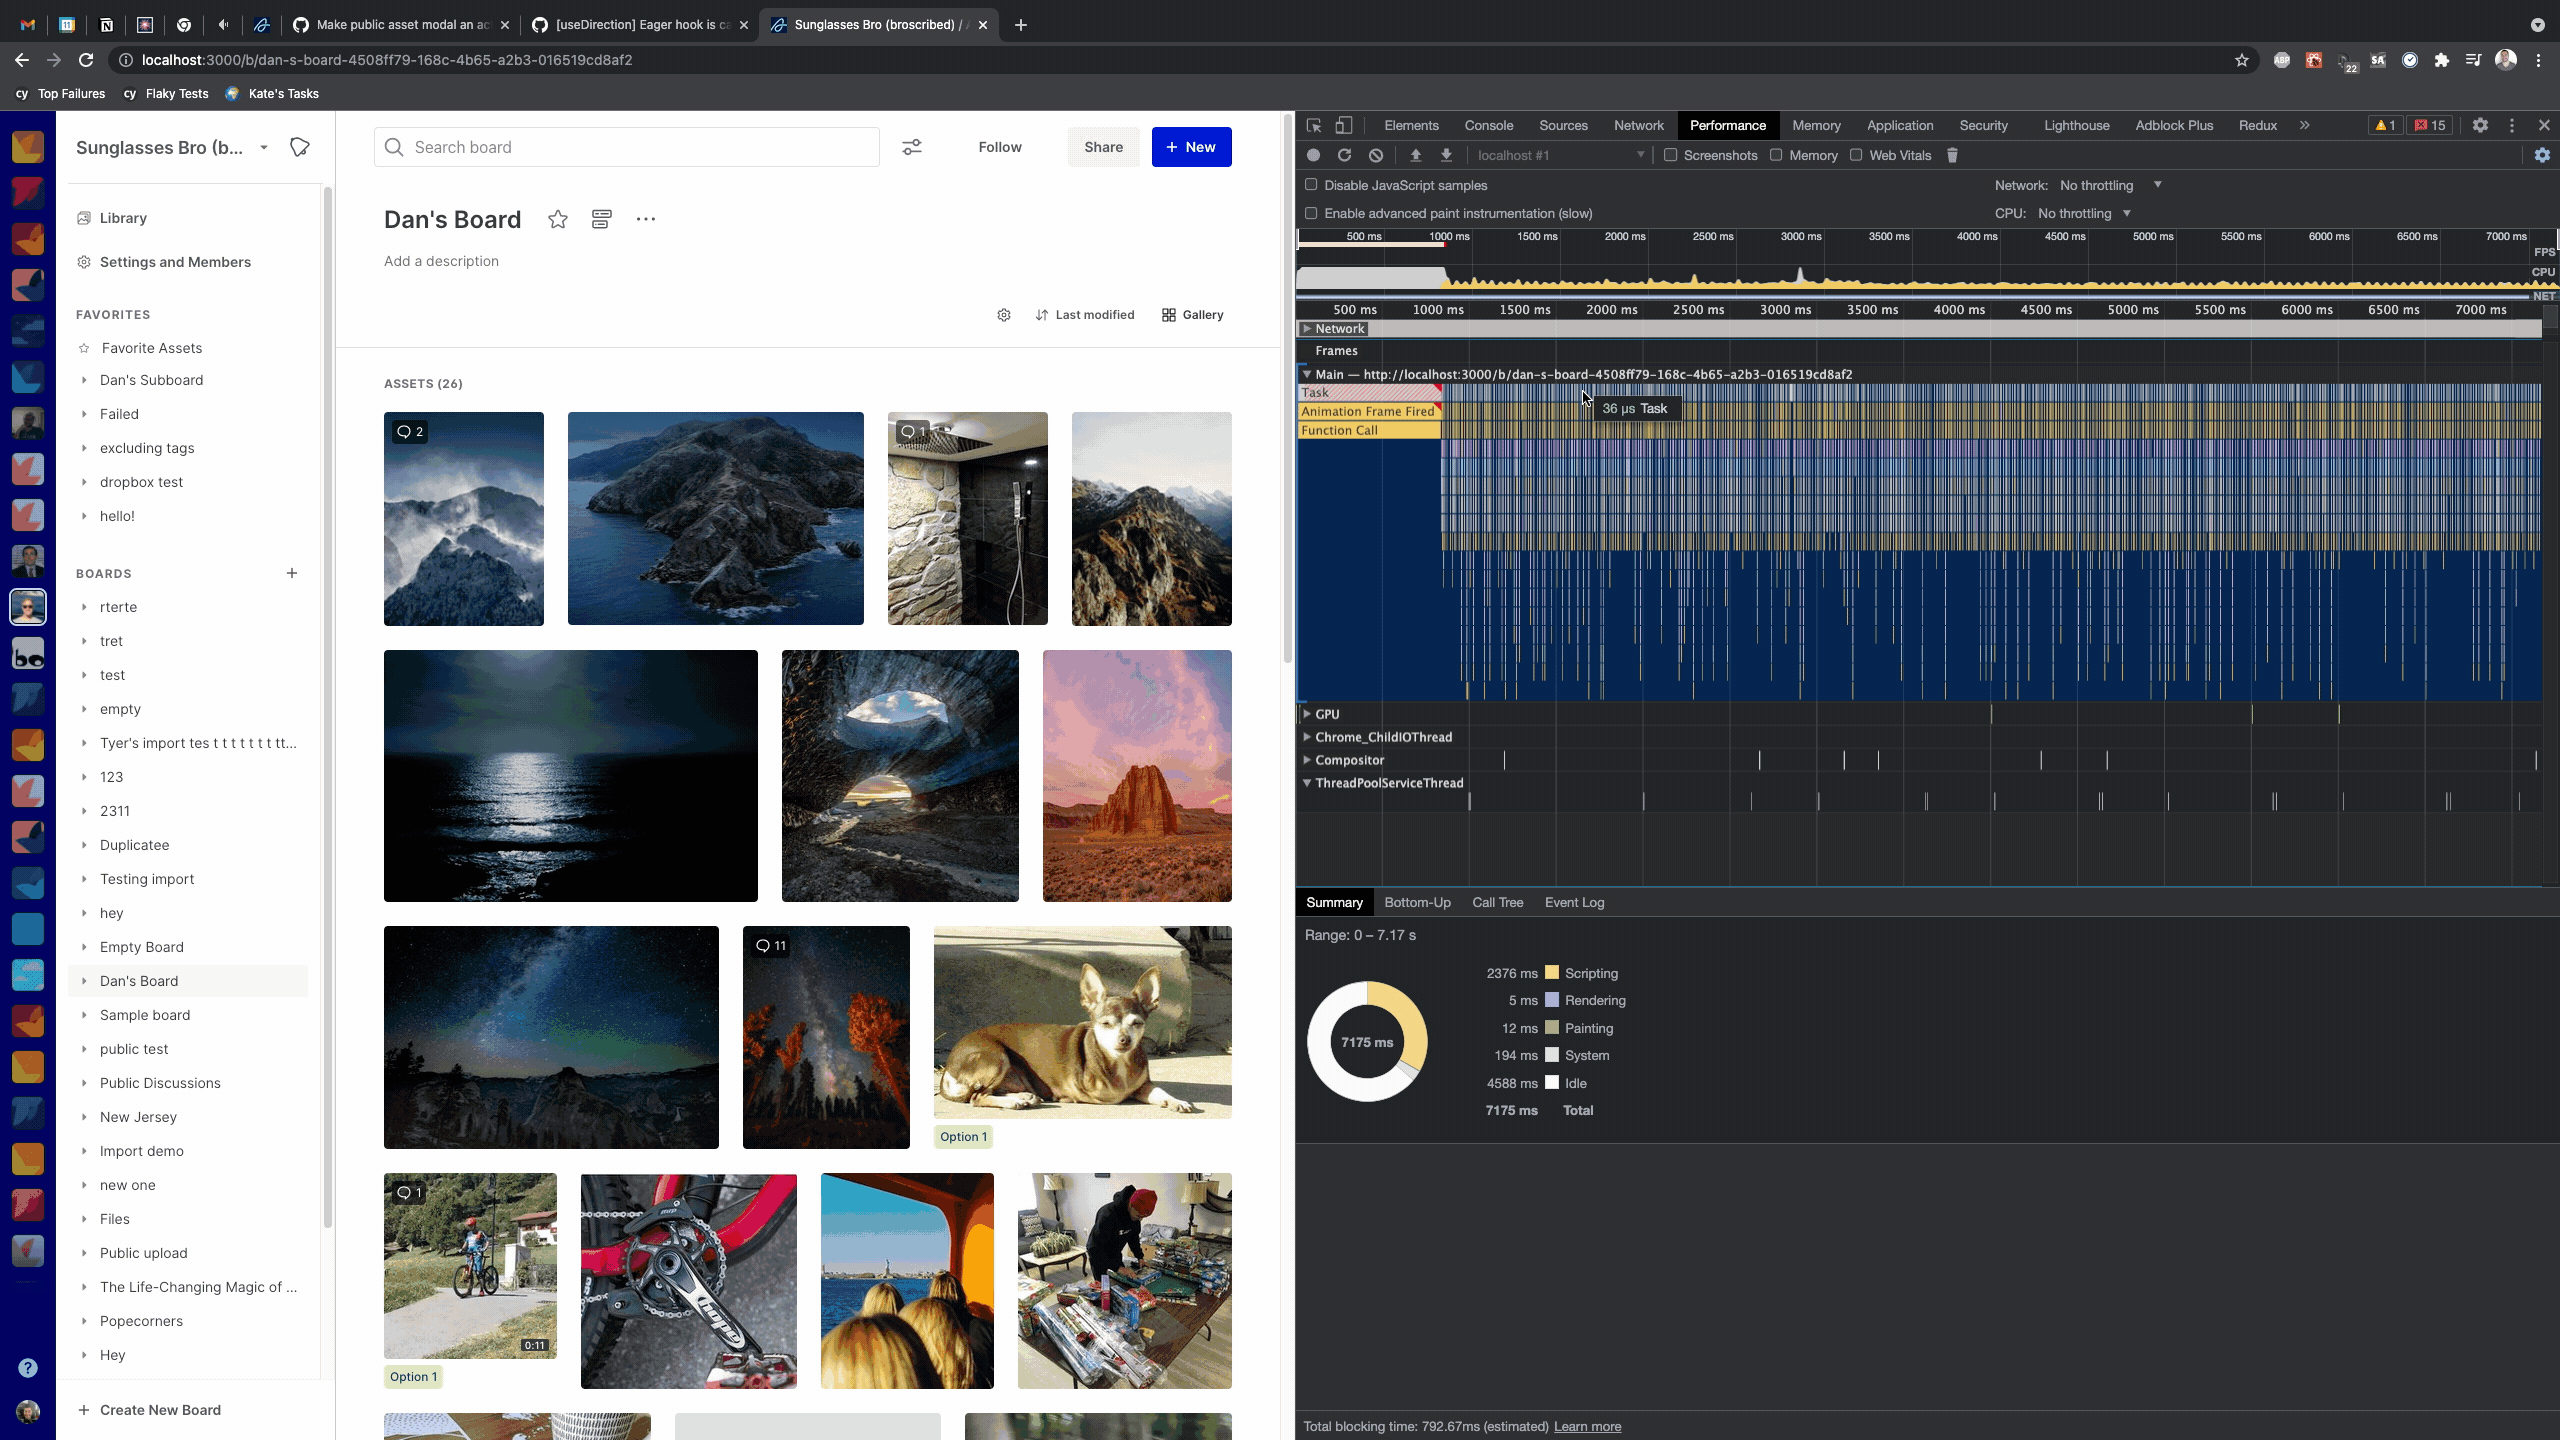The width and height of the screenshot is (2560, 1440).
Task: Click the record performance profile button
Action: (x=1313, y=155)
